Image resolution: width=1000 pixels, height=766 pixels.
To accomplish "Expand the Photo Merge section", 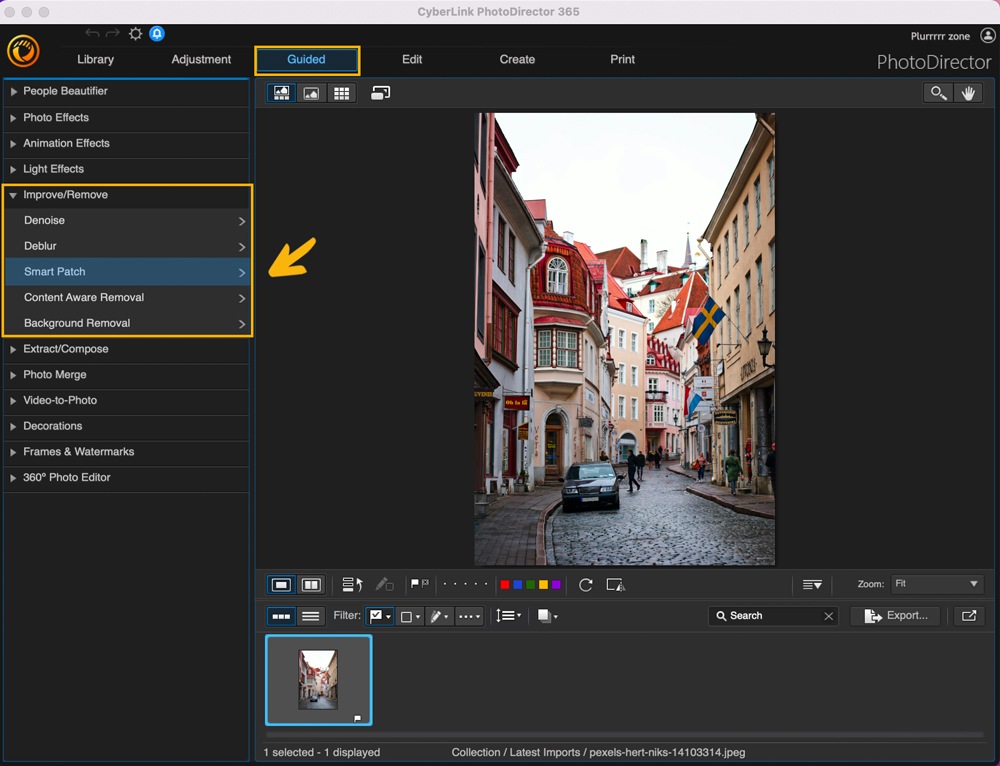I will pos(126,375).
